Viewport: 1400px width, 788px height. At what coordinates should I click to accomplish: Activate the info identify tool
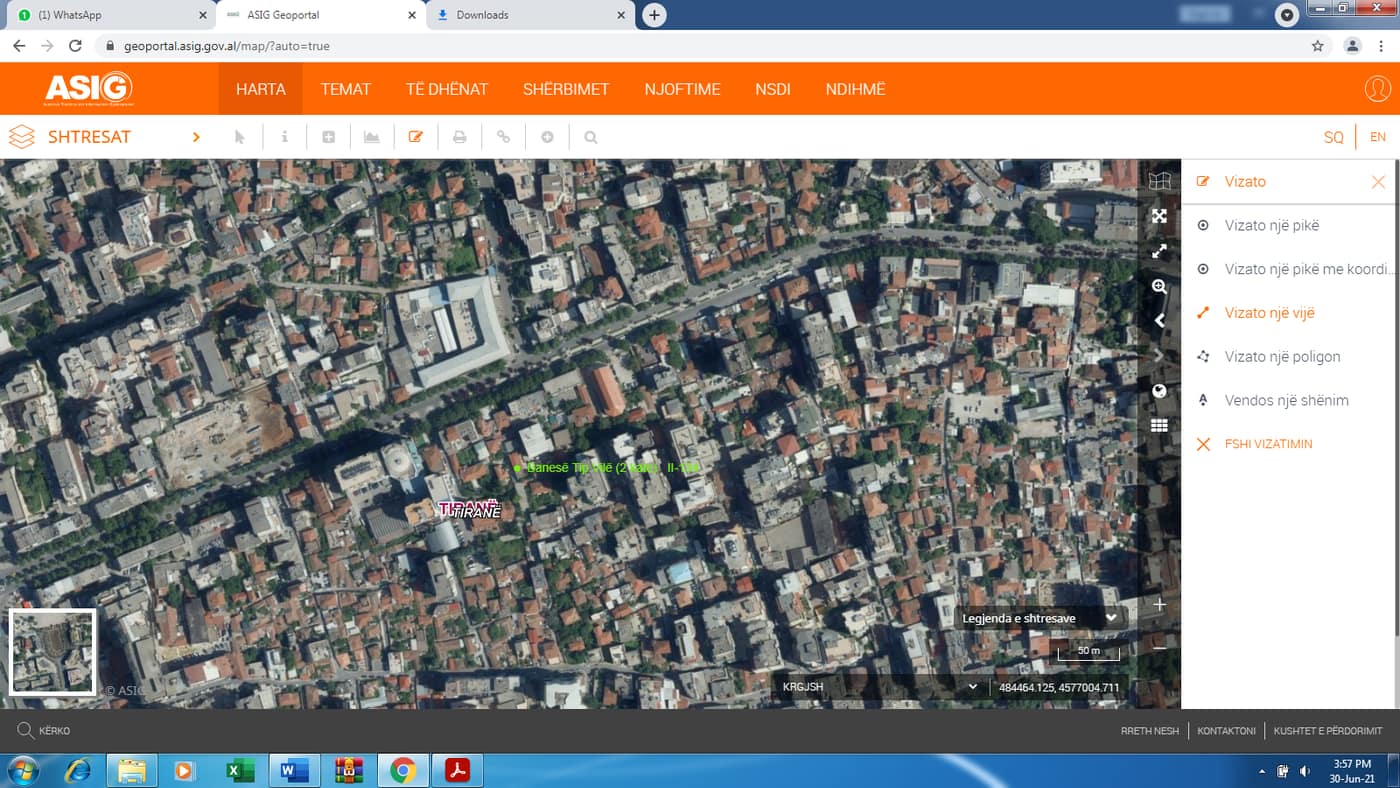click(284, 137)
